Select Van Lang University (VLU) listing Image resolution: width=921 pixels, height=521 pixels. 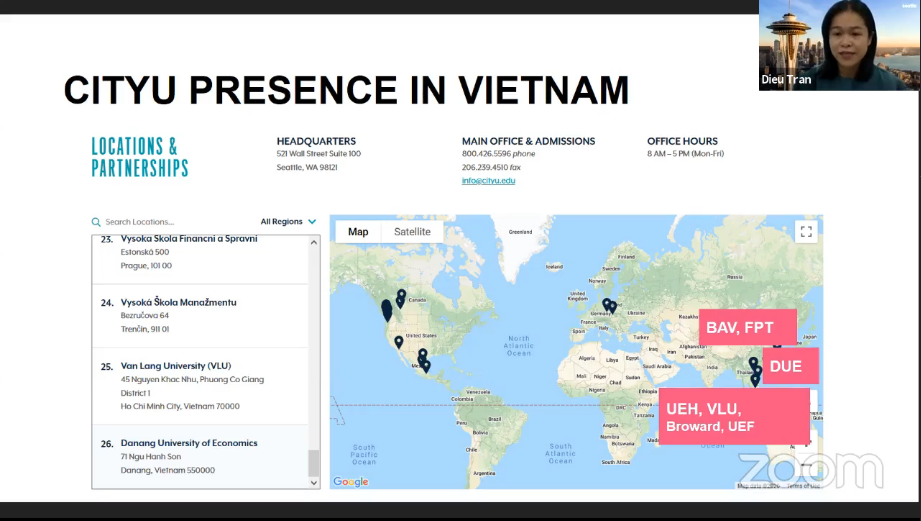coord(200,386)
